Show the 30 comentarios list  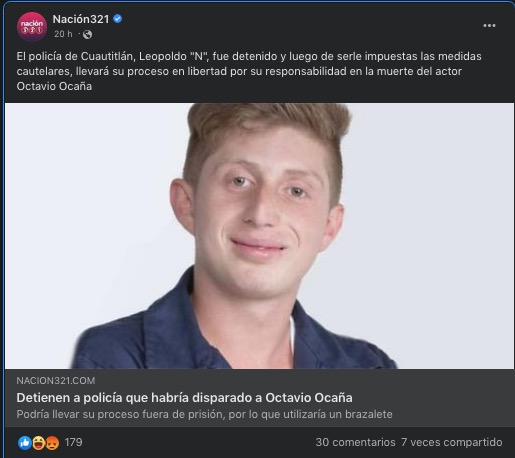(355, 442)
